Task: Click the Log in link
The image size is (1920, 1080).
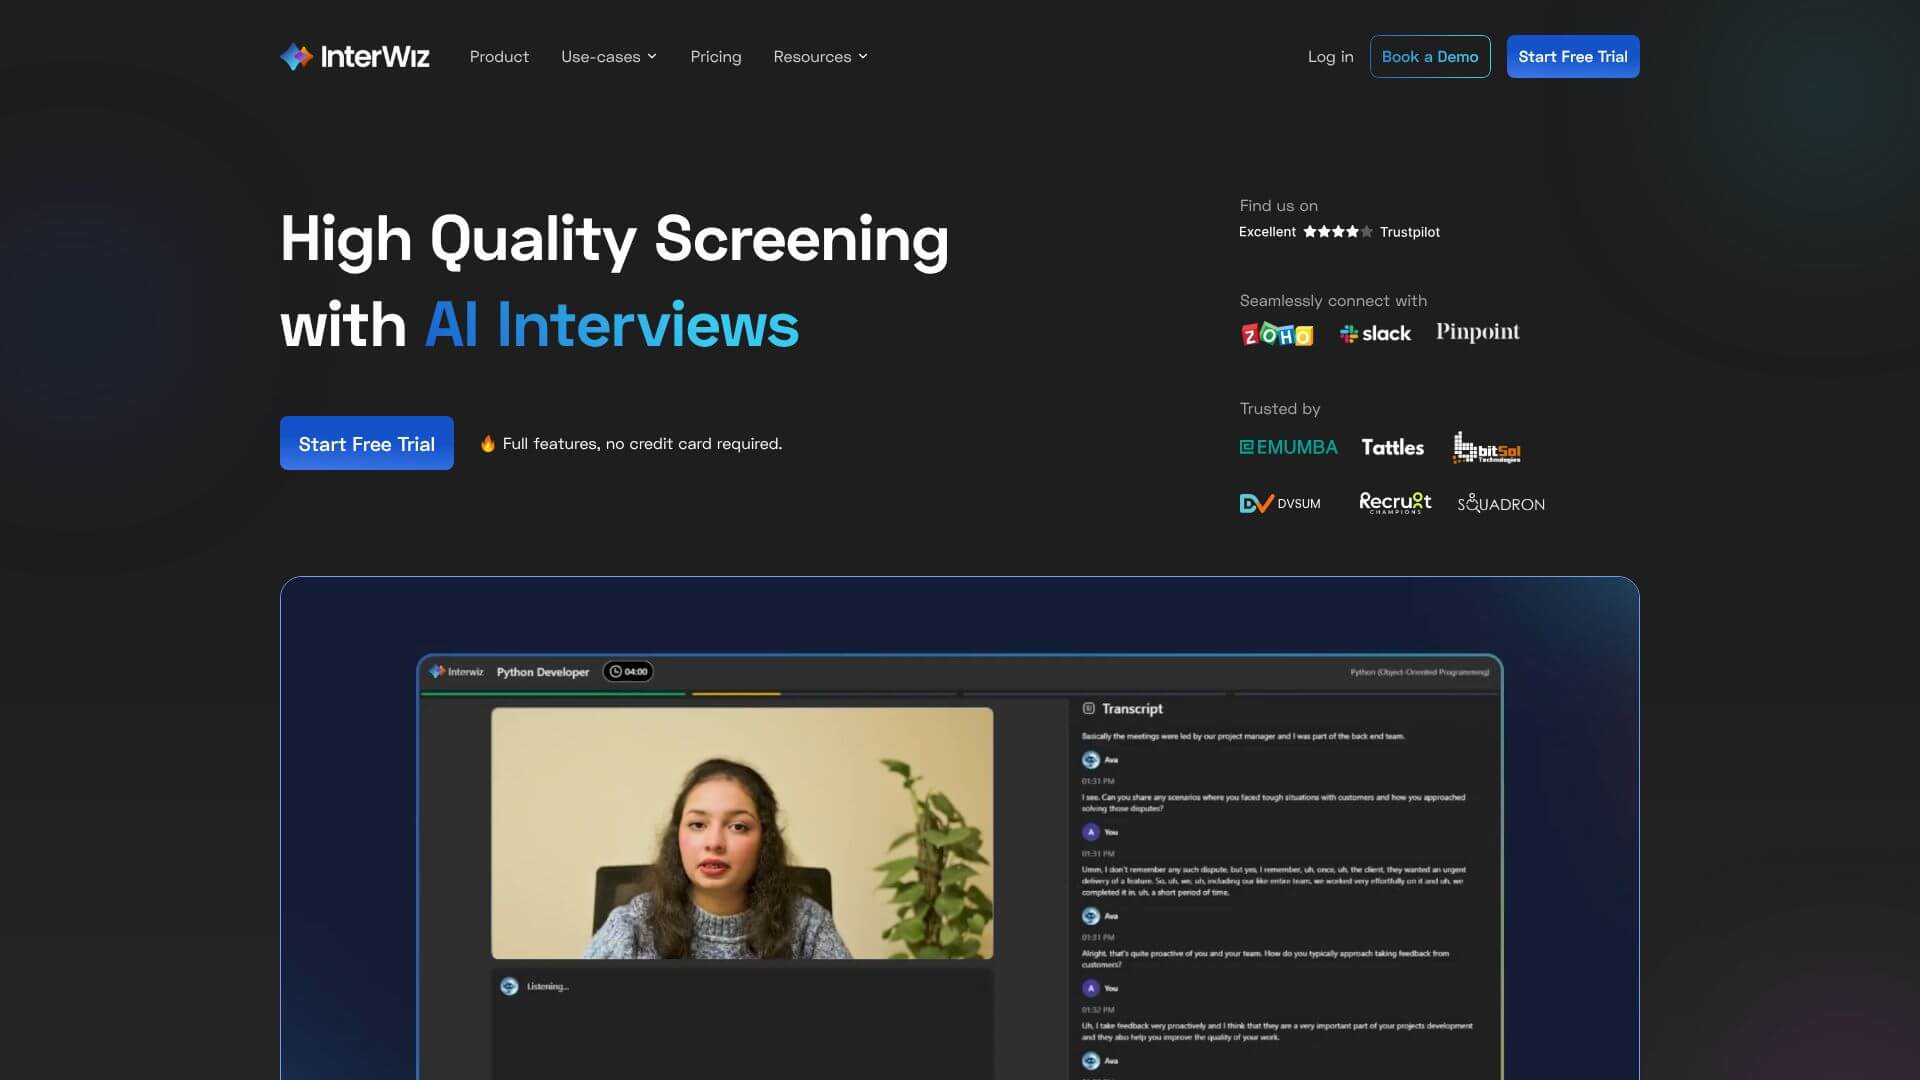Action: (1330, 57)
